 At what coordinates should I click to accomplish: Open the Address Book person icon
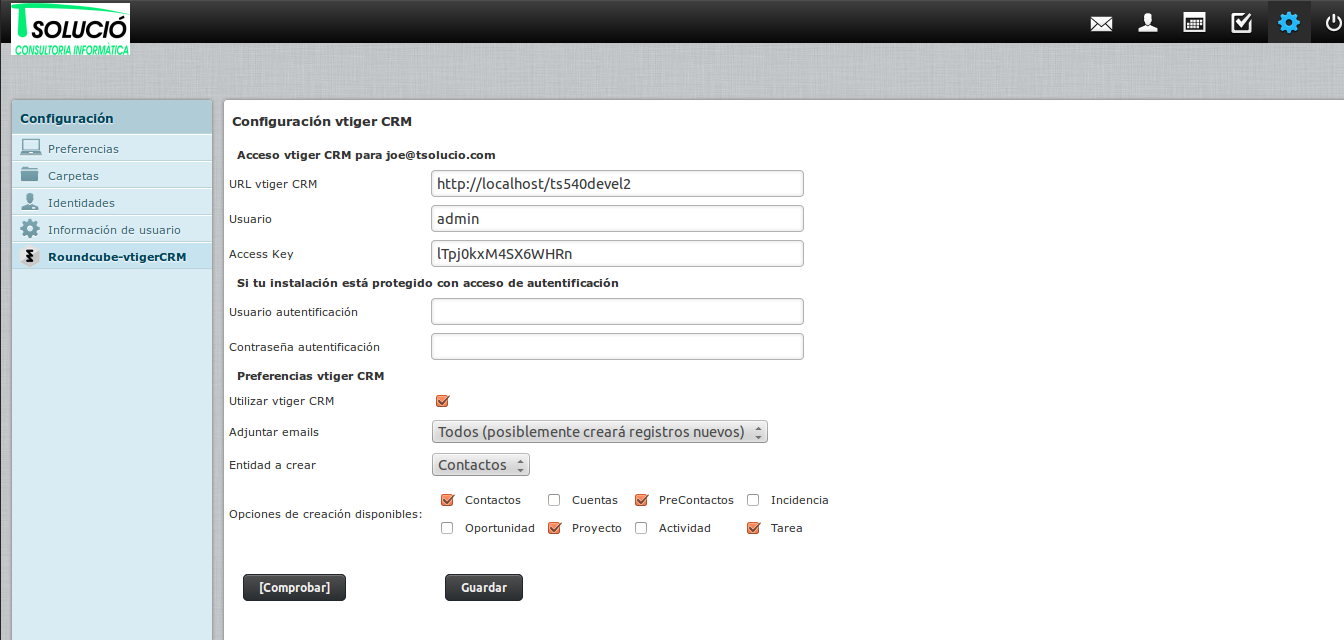click(1148, 23)
